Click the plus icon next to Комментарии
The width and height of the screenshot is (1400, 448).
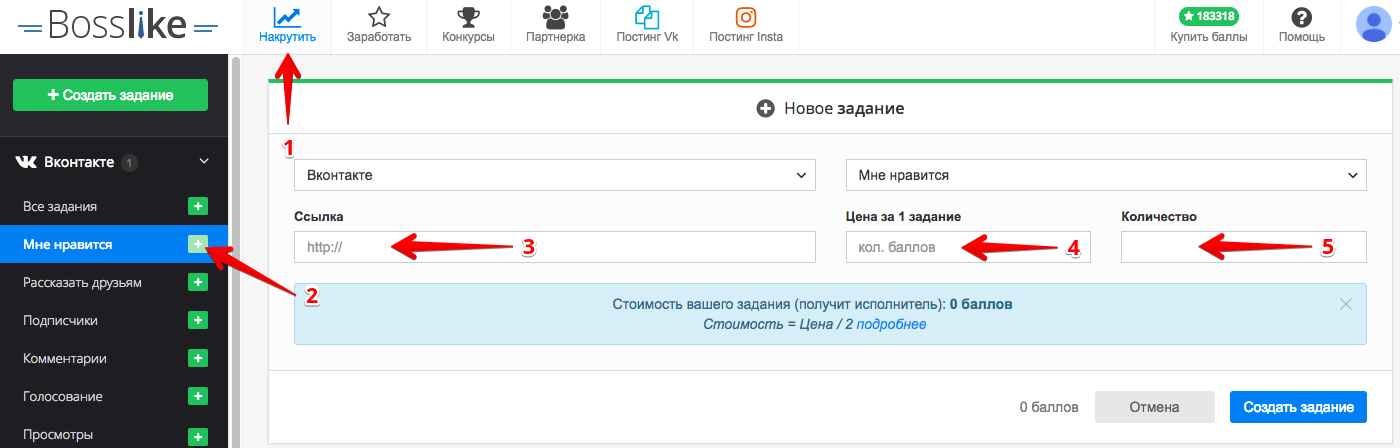pos(198,358)
